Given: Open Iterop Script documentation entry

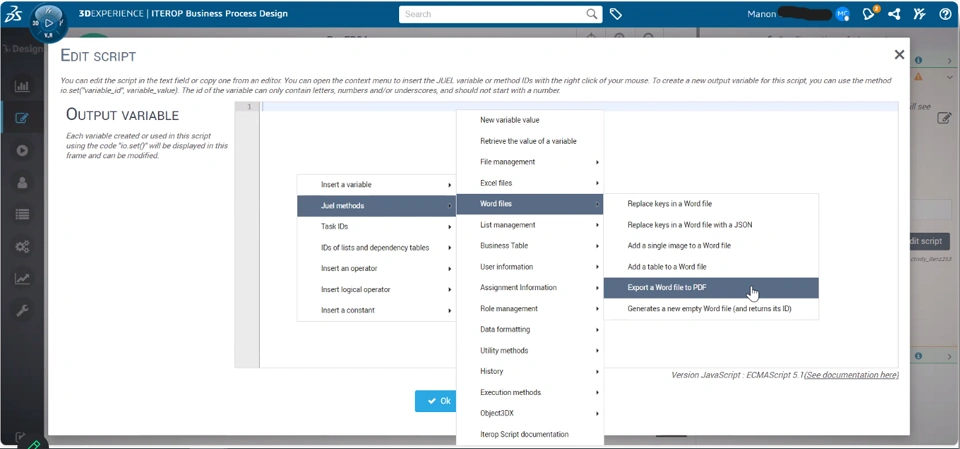Looking at the screenshot, I should coord(530,434).
